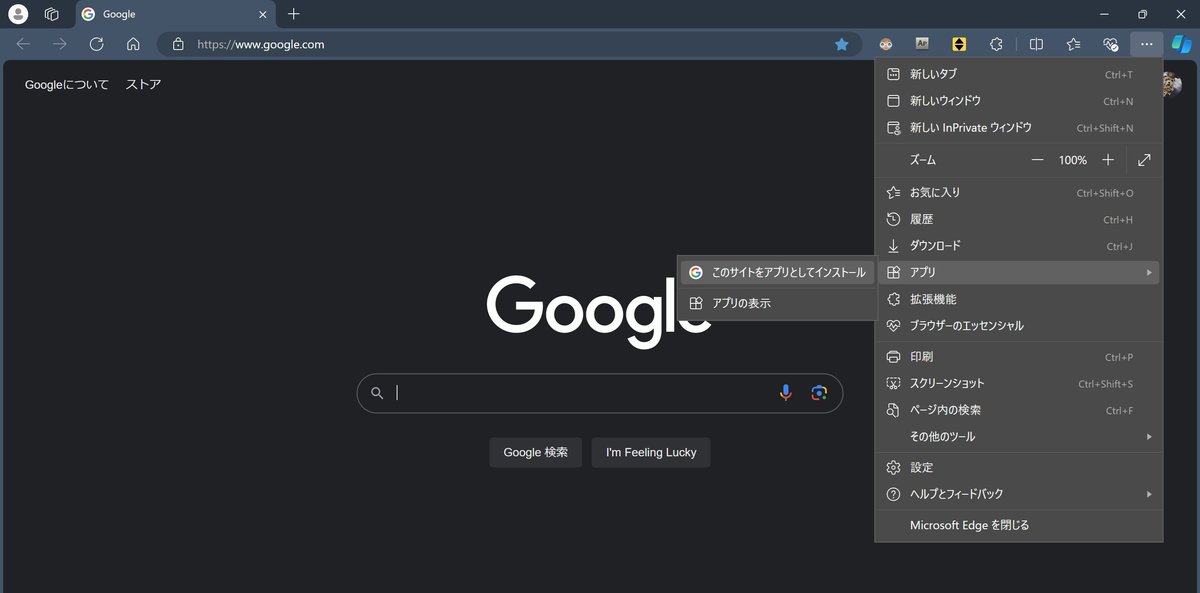Screen dimensions: 1200x593
Task: Open the yellow arrows extension icon
Action: pos(959,44)
